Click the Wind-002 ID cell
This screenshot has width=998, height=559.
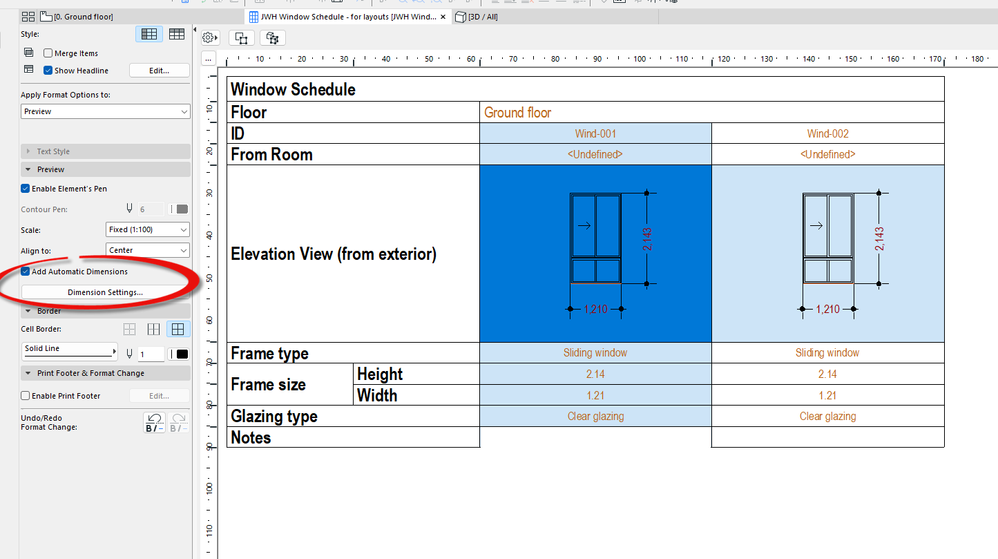827,134
